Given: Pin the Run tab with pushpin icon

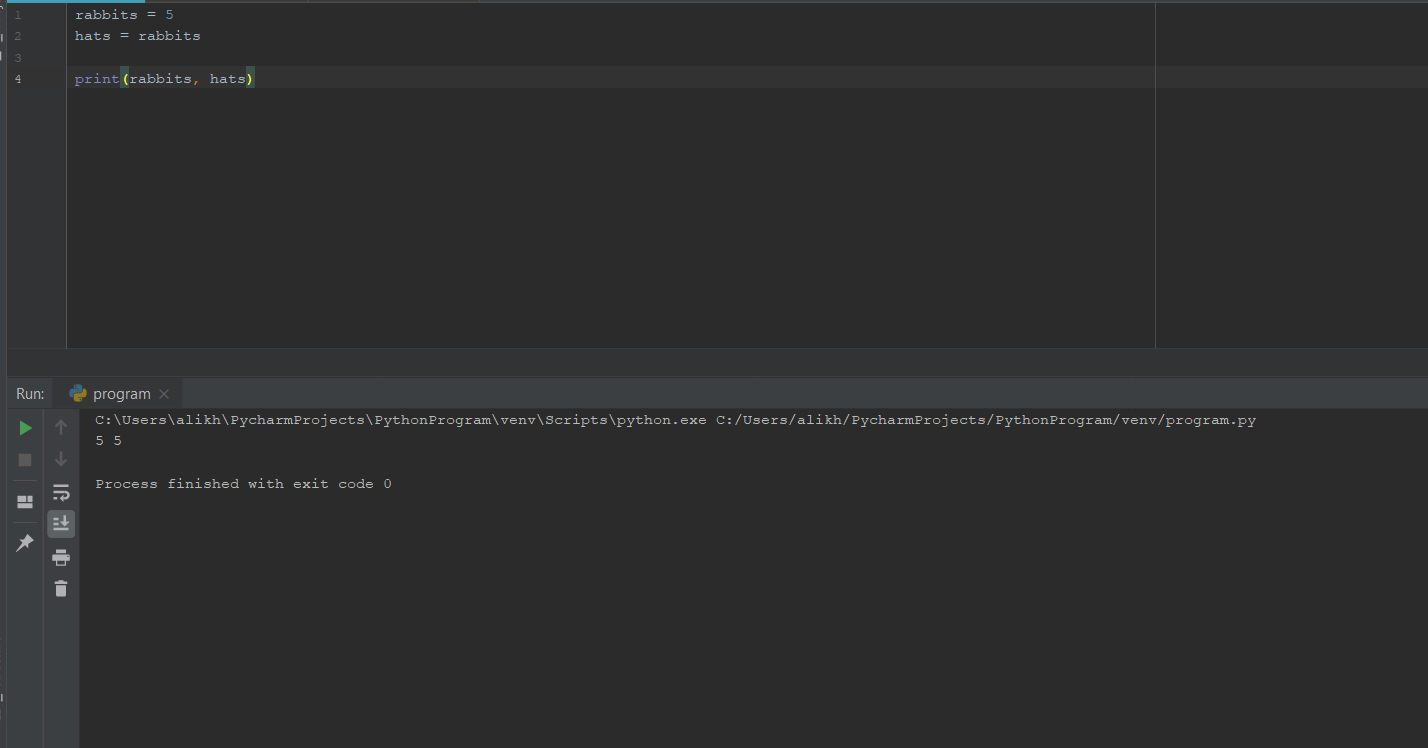Looking at the screenshot, I should pyautogui.click(x=25, y=543).
